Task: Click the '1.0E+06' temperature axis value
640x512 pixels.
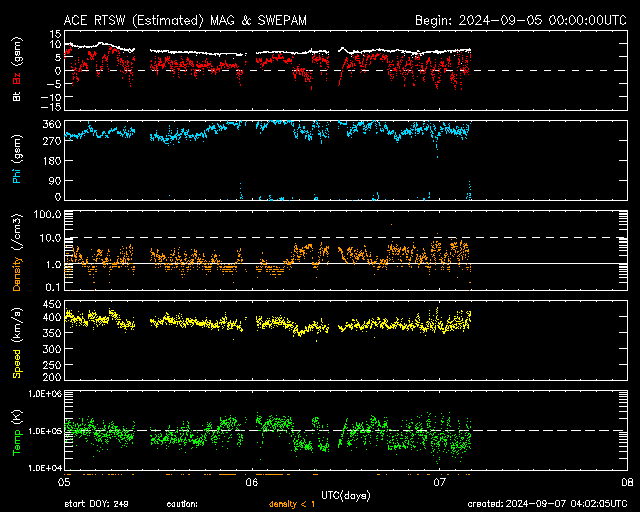Action: coord(45,394)
